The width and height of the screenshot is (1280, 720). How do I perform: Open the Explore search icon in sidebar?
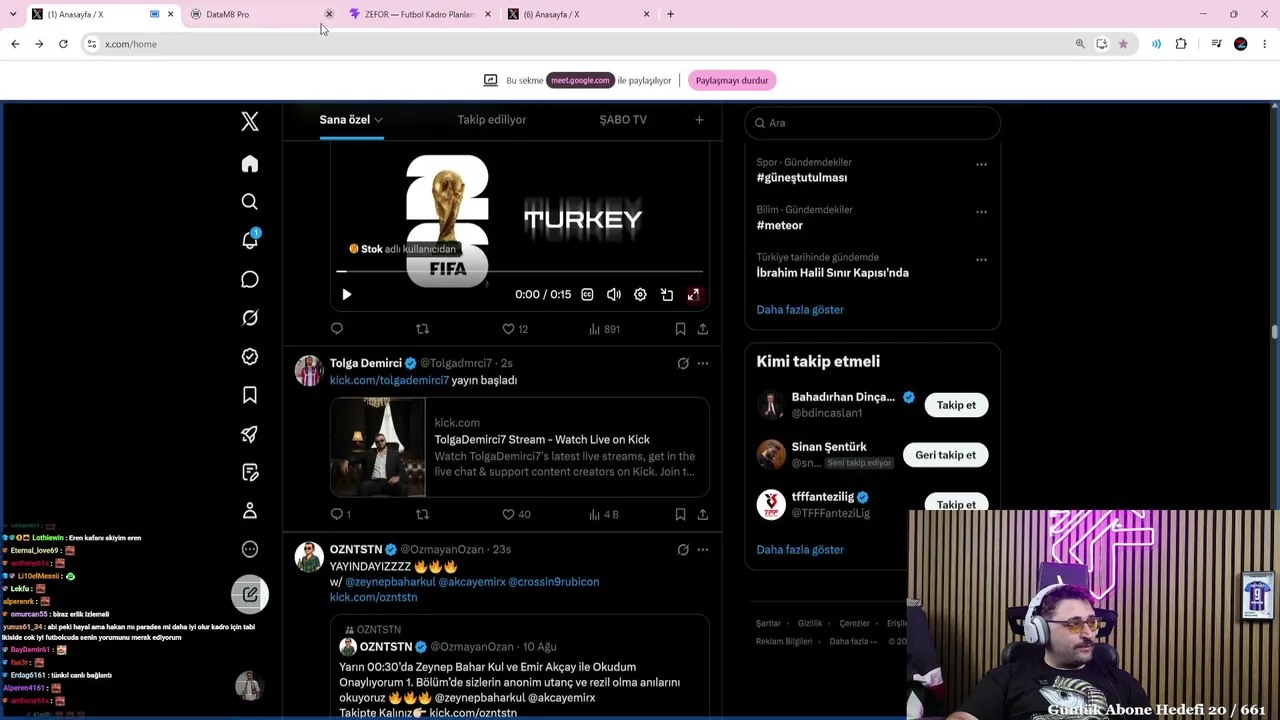[250, 202]
